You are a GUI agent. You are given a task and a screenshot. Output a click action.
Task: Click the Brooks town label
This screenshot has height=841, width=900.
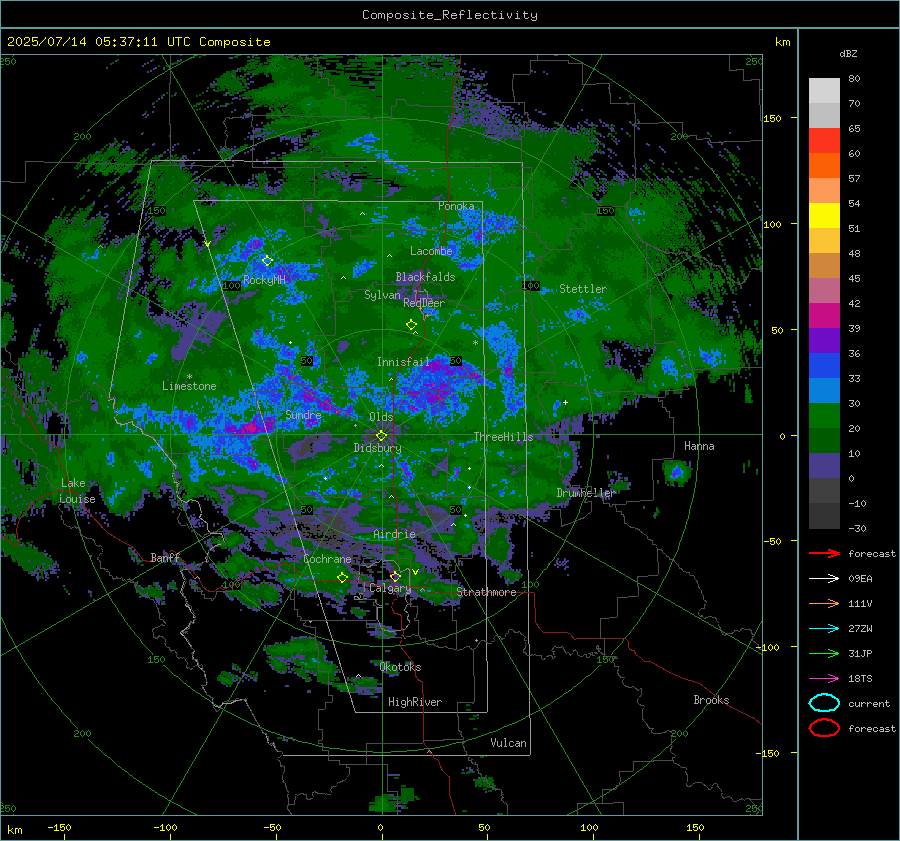coord(711,700)
